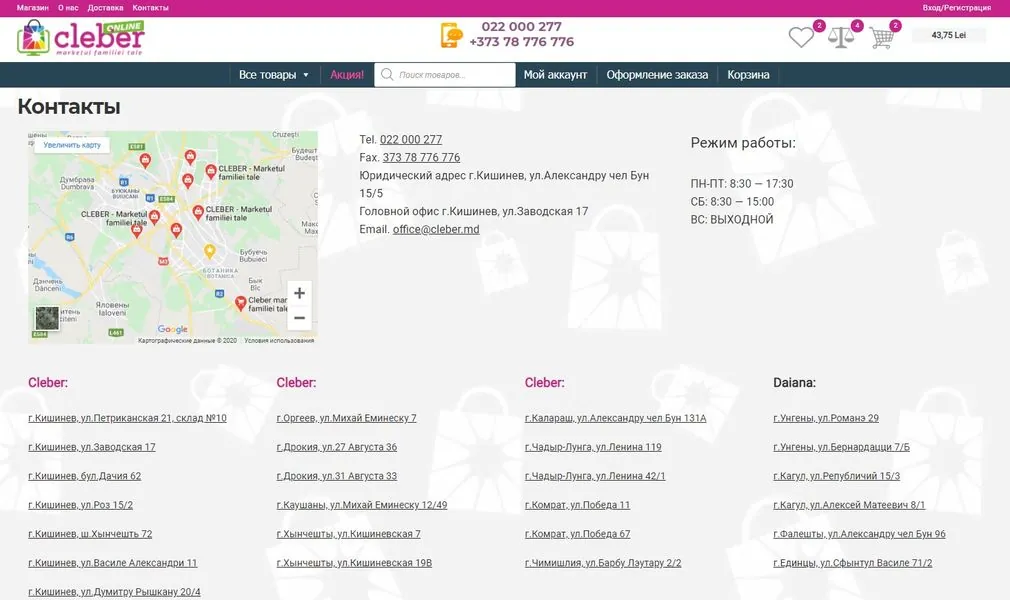
Task: Expand the Все товары dropdown
Action: [x=274, y=75]
